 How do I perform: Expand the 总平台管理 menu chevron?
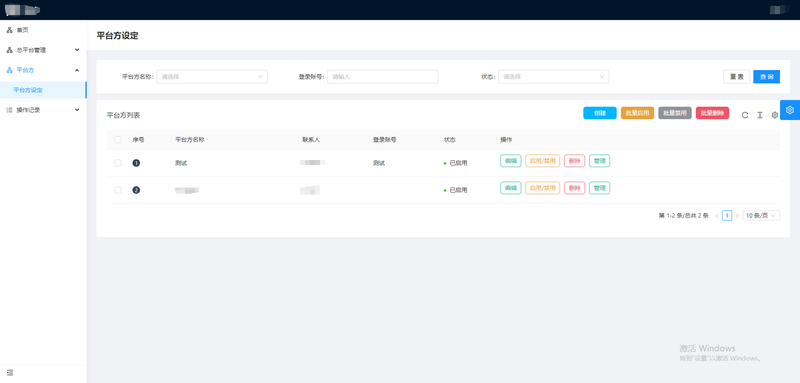(x=77, y=50)
